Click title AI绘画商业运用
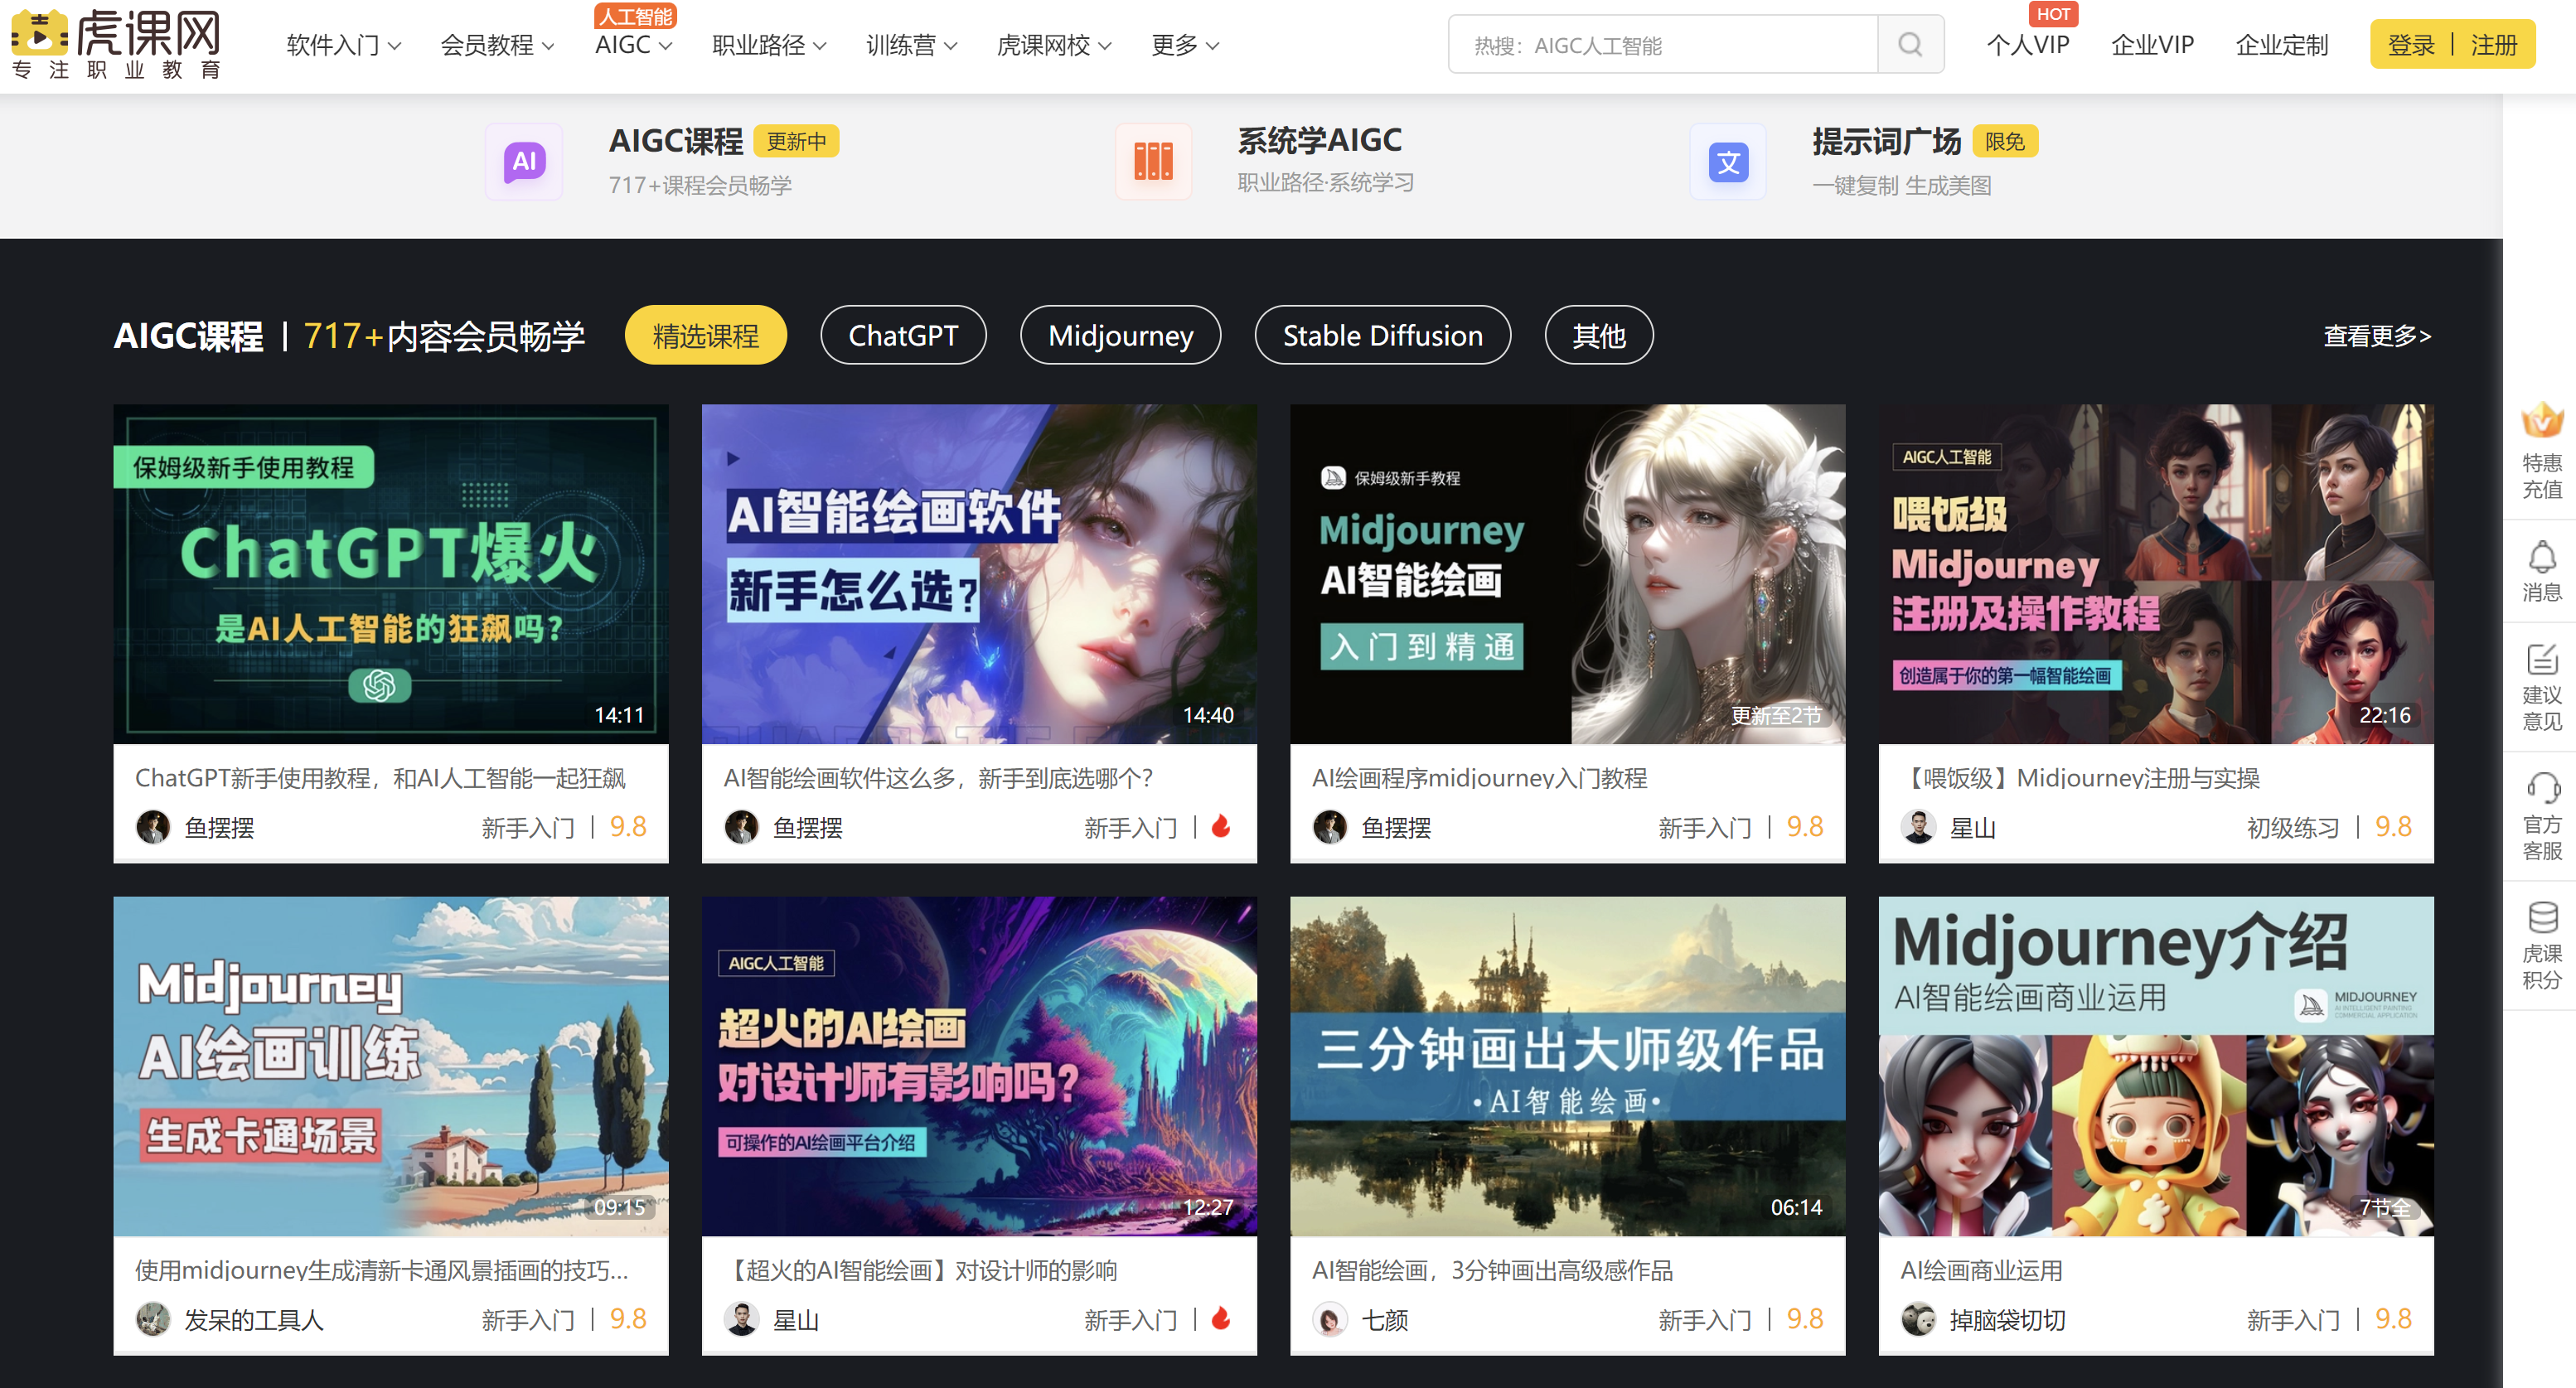2576x1388 pixels. click(x=1981, y=1270)
